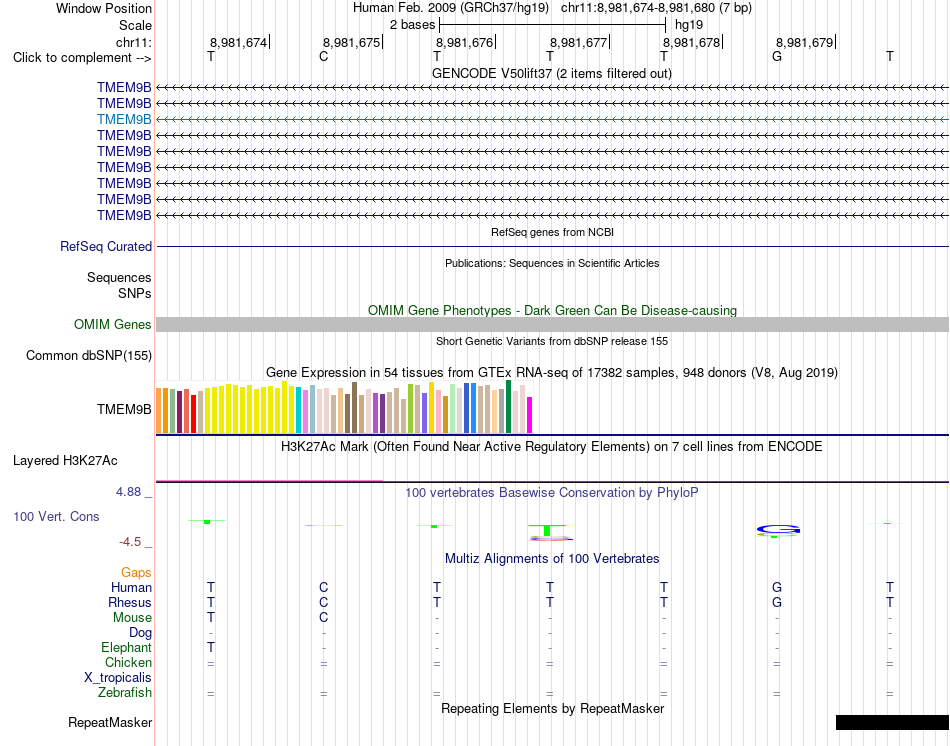Click the TMEM9B label beside the GTEx chart

(x=124, y=410)
